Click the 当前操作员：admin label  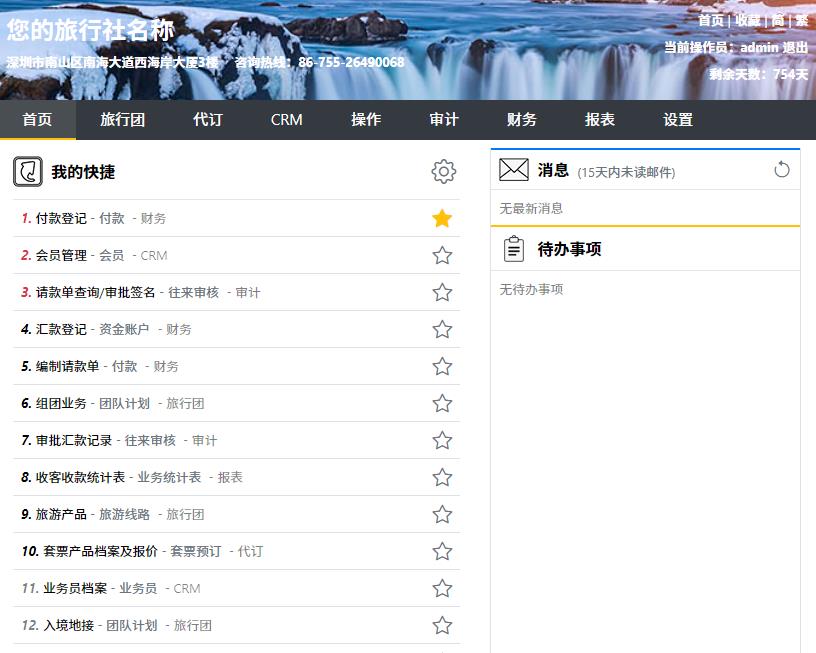click(721, 47)
